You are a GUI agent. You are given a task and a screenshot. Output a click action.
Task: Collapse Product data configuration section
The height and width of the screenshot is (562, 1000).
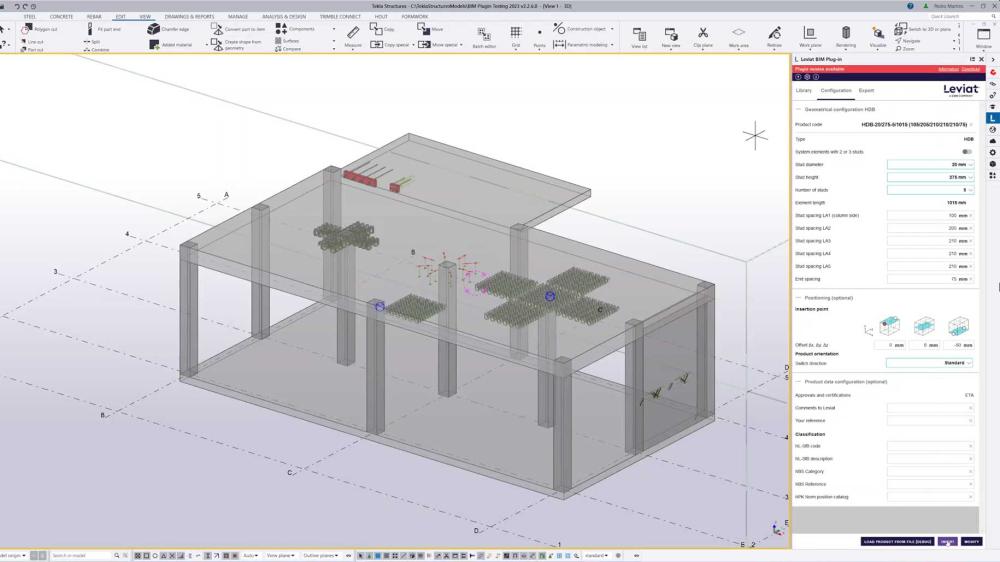coord(798,381)
